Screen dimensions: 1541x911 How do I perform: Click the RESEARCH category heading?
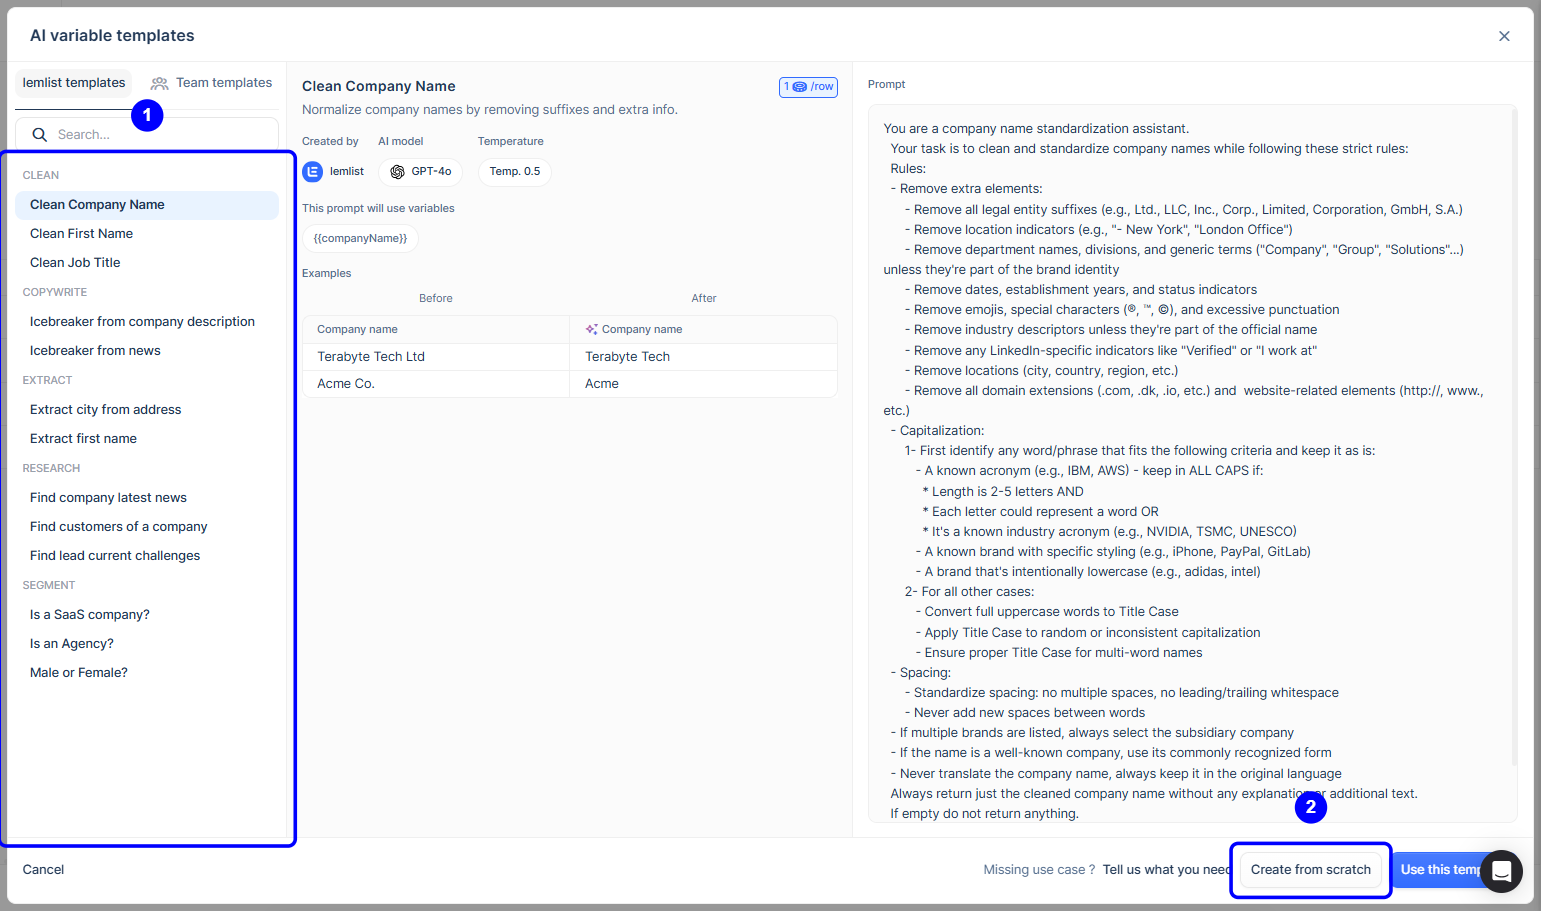(51, 469)
